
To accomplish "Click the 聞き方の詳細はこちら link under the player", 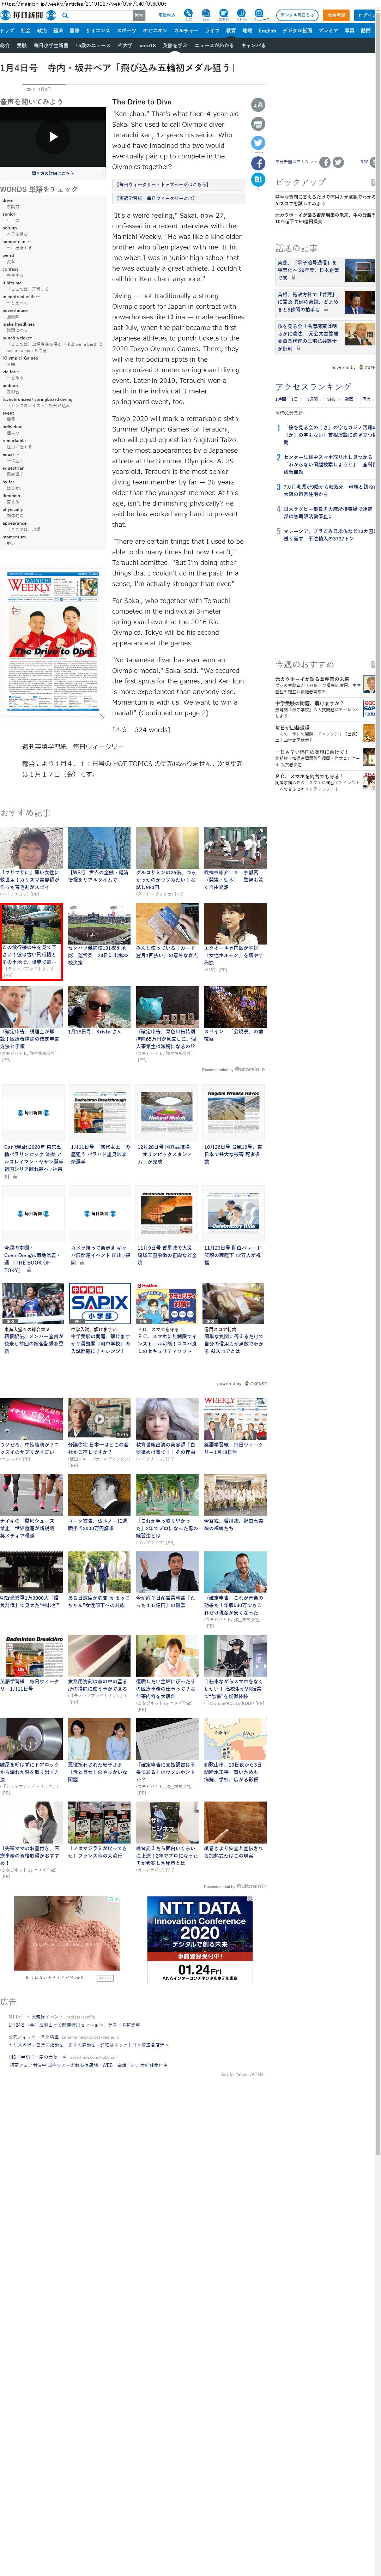I will 53,173.
